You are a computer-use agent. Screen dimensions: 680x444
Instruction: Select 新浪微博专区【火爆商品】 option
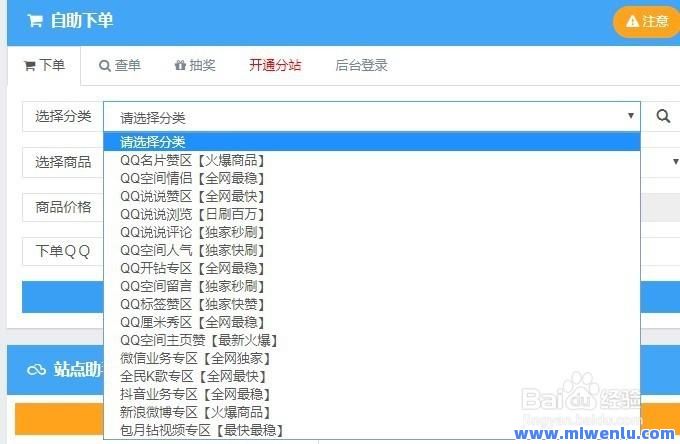point(372,412)
